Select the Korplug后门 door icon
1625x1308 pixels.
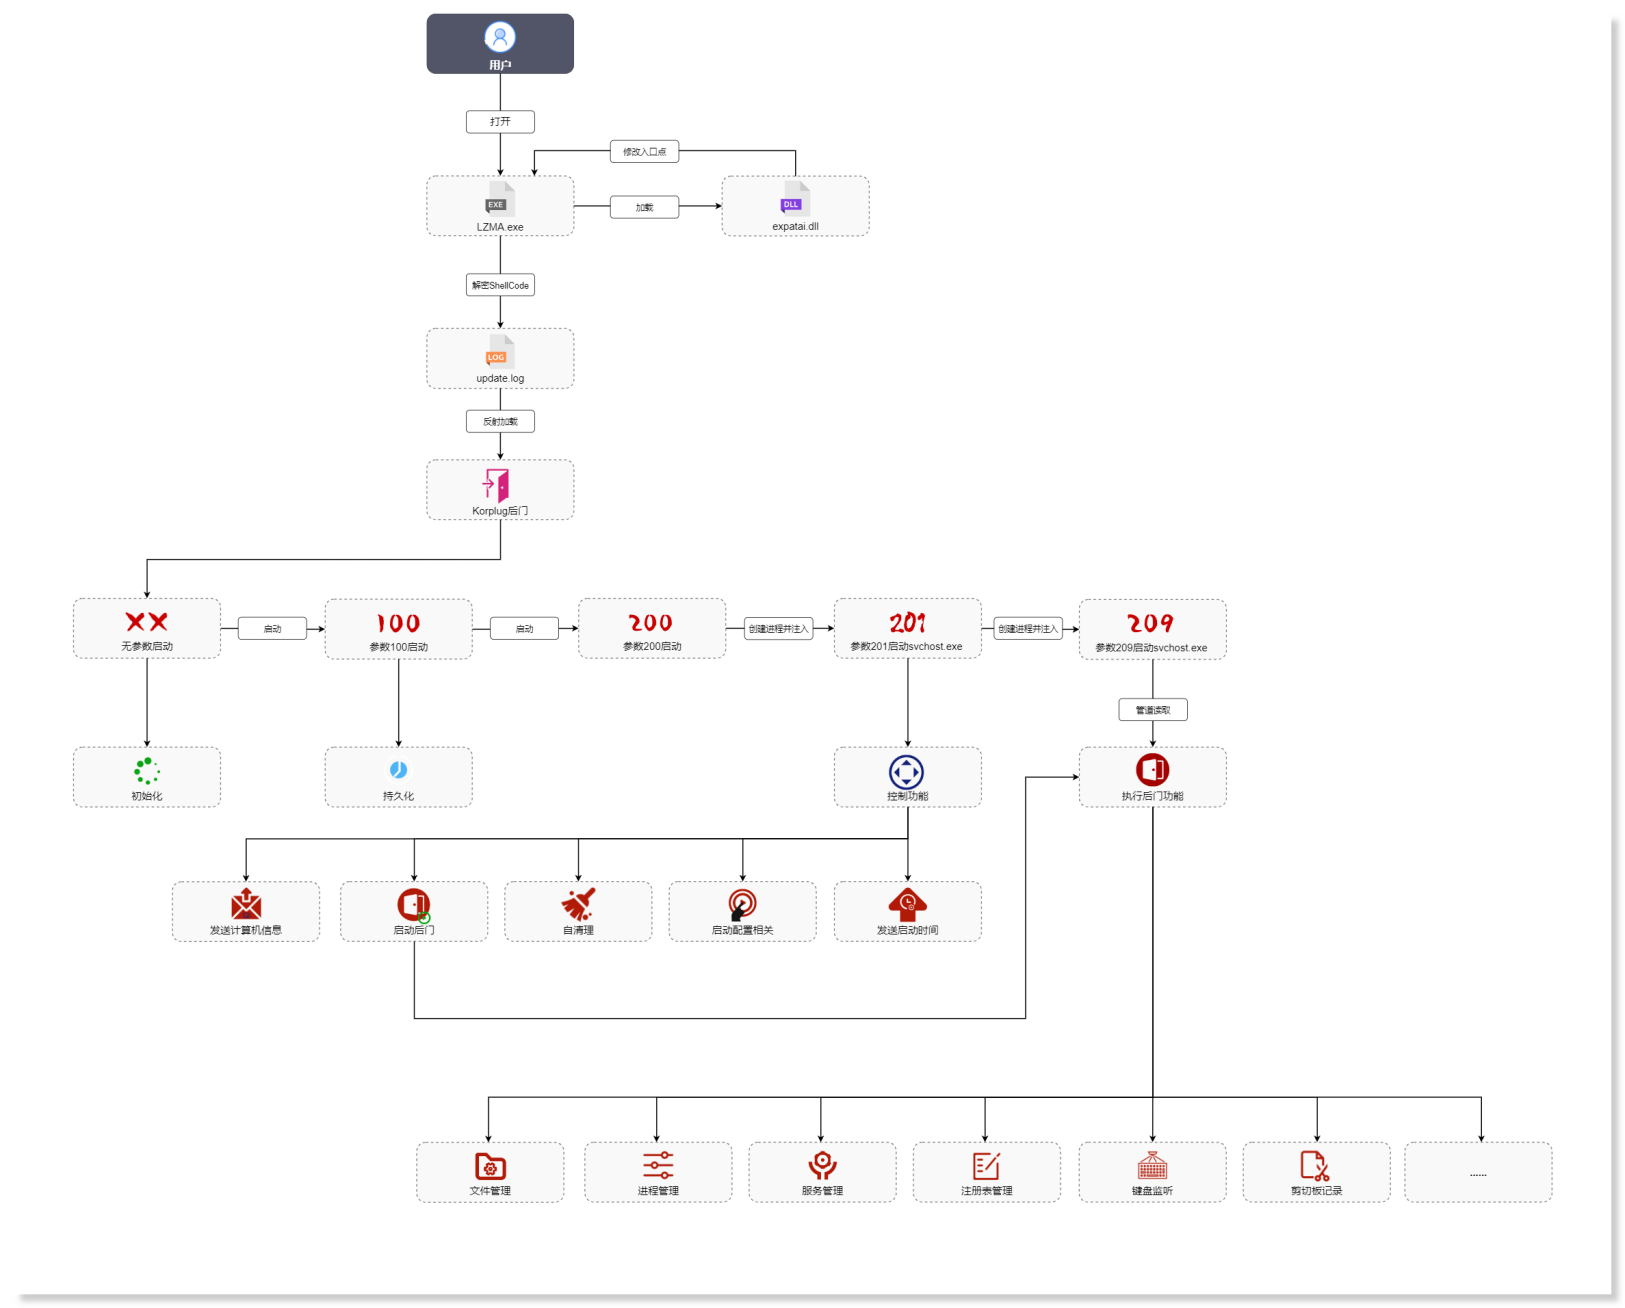point(497,485)
